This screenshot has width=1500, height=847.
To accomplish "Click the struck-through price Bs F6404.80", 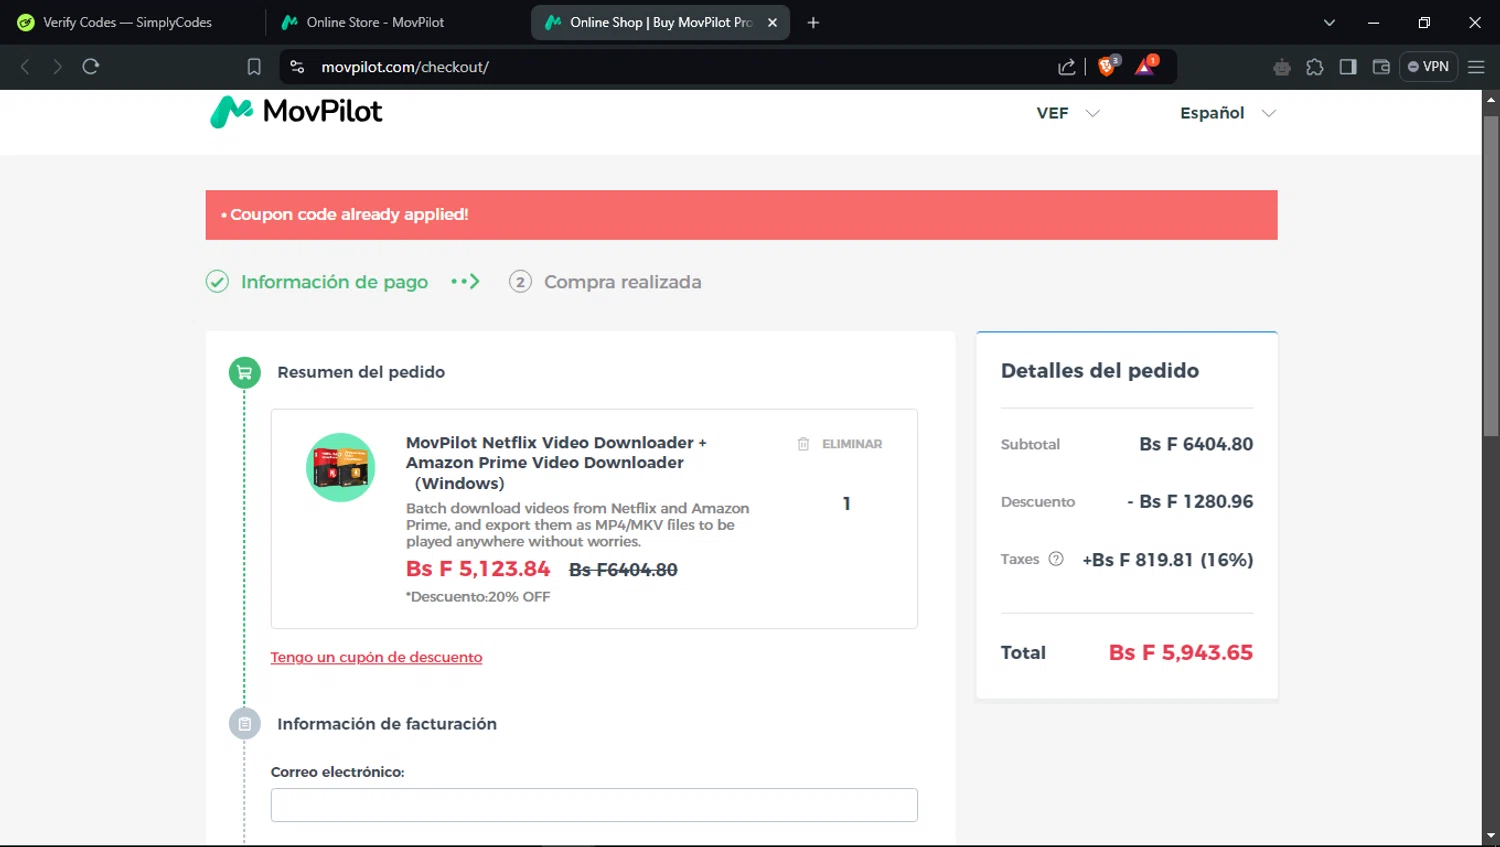I will (x=623, y=570).
